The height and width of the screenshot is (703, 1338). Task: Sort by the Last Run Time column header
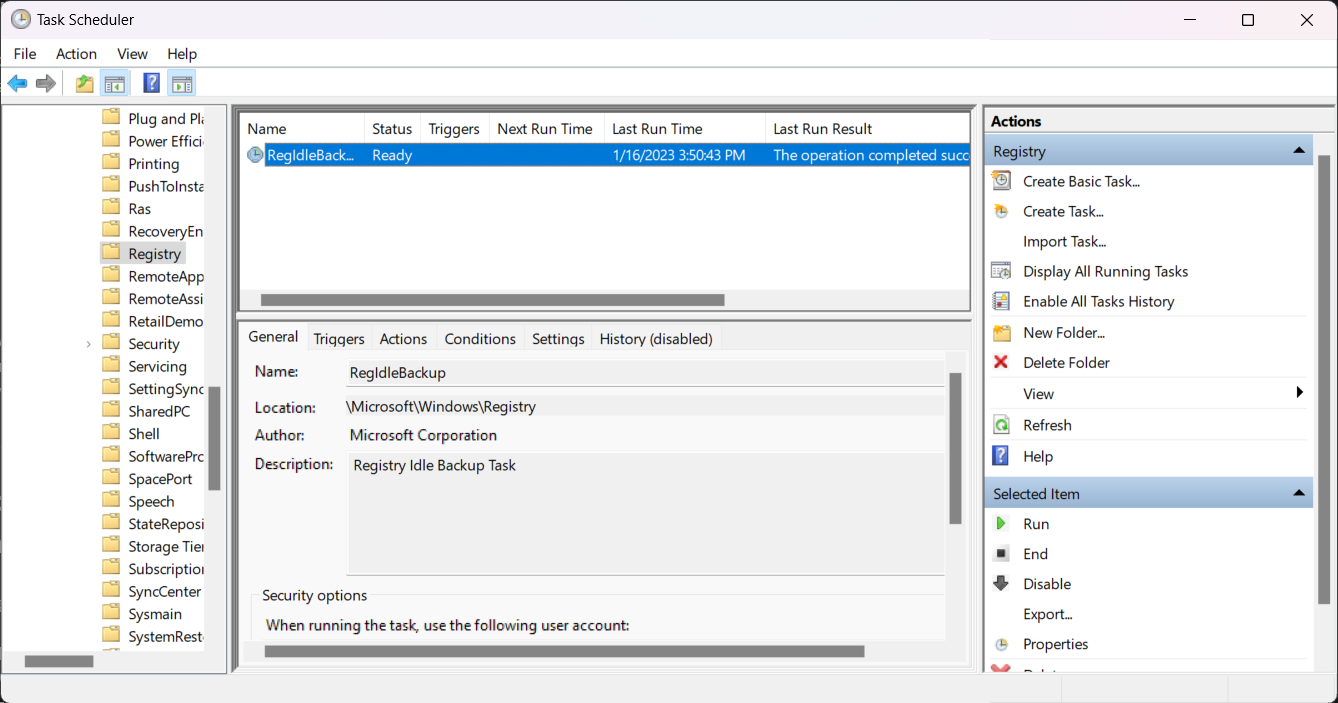685,129
